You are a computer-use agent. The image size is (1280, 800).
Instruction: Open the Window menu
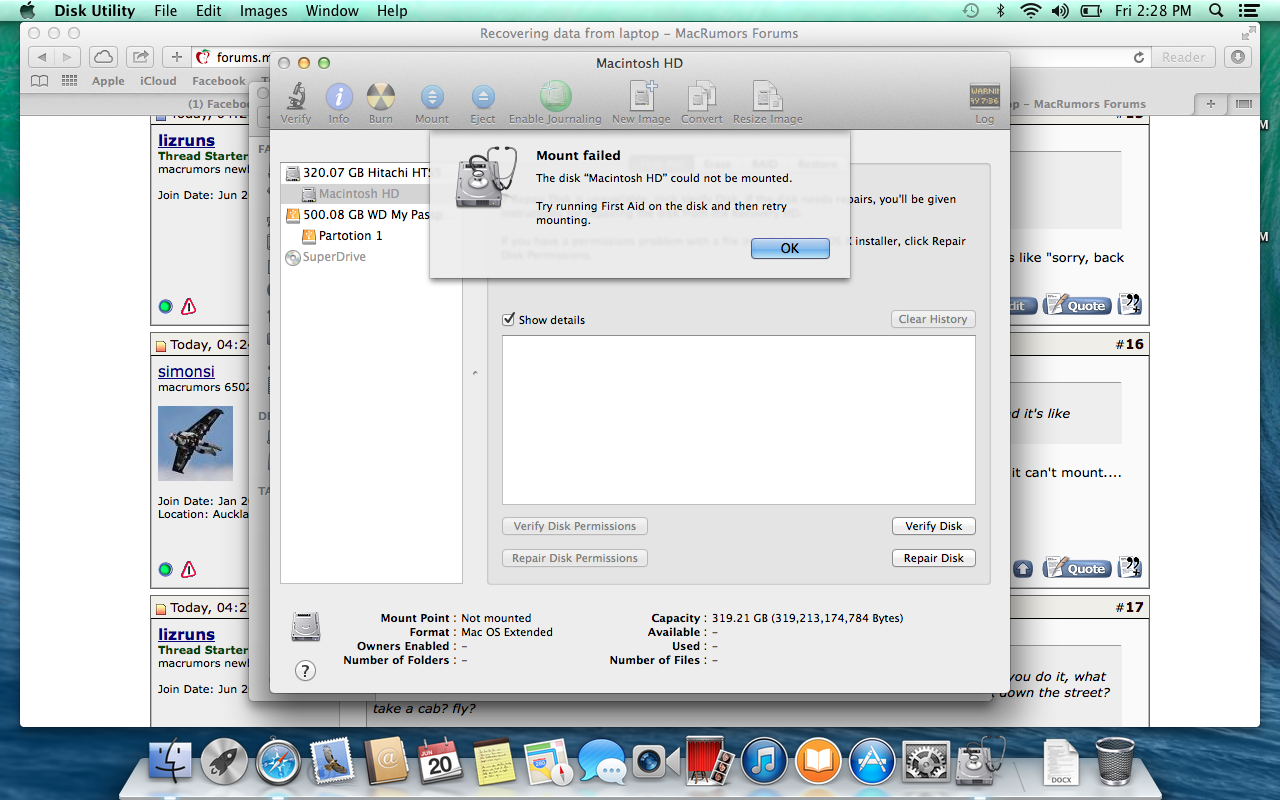pos(332,11)
